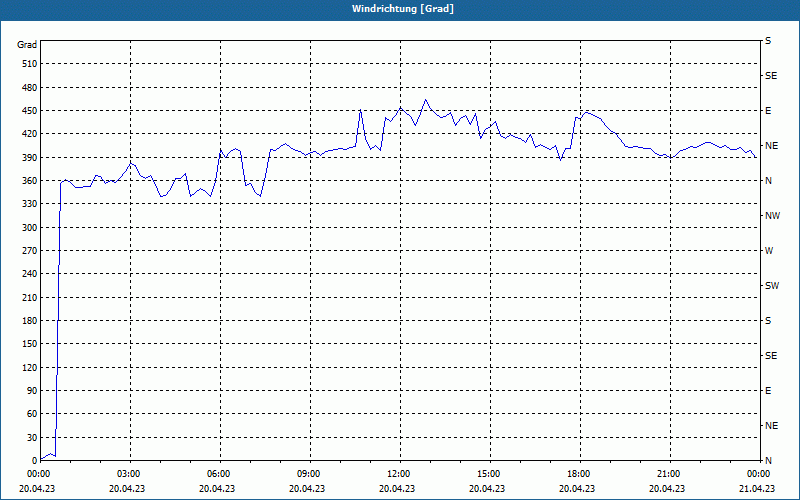Image resolution: width=800 pixels, height=500 pixels.
Task: Click the SE compass label beside the 480 gridline
Action: (771, 76)
